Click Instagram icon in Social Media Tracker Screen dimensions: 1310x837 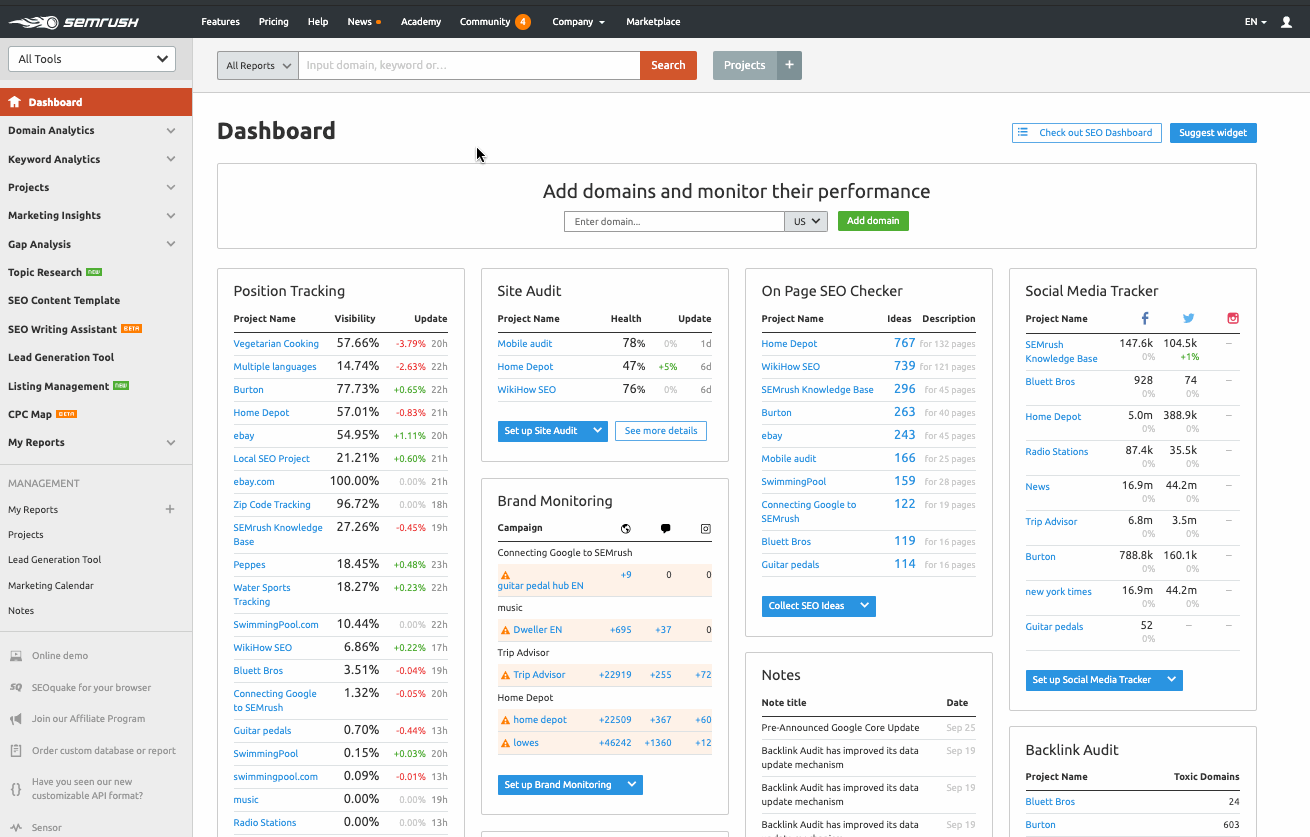(1233, 319)
